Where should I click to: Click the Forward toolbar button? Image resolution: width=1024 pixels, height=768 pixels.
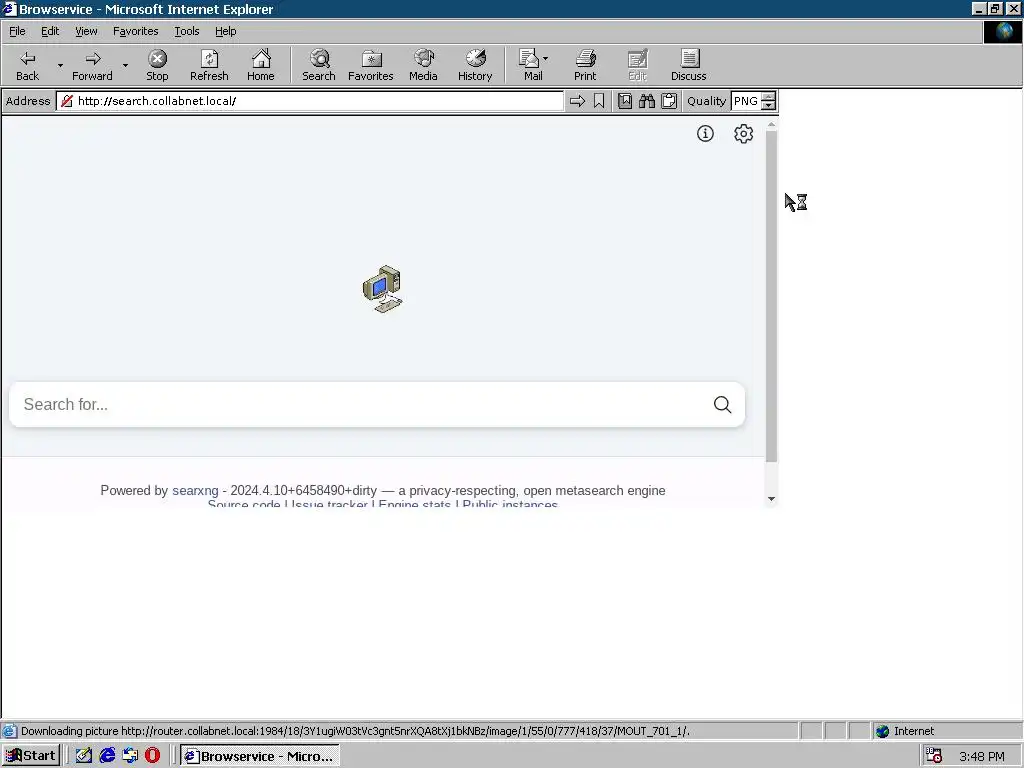[92, 65]
